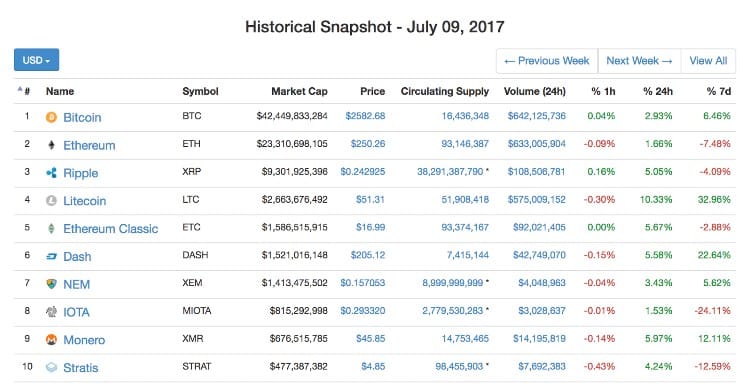Click the Ethereum Classic green icon
The image size is (753, 392).
tap(51, 229)
